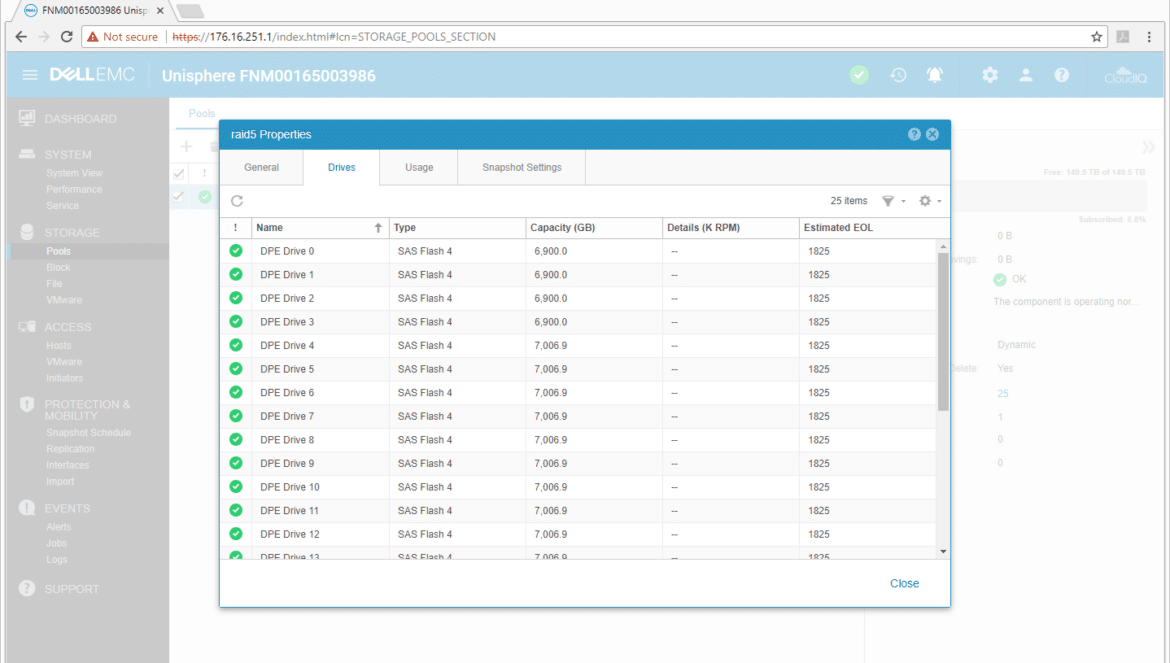Click the Events alert icon in sidebar

tap(27, 508)
